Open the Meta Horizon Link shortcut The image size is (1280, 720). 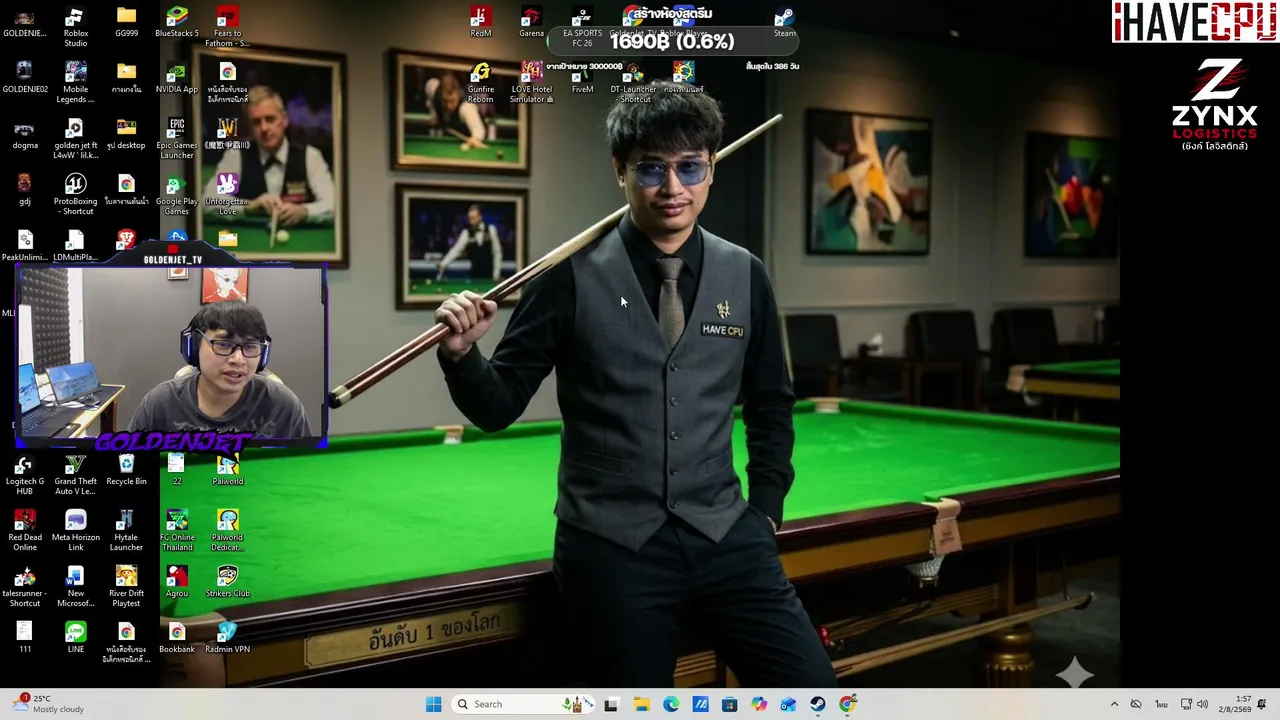point(75,531)
